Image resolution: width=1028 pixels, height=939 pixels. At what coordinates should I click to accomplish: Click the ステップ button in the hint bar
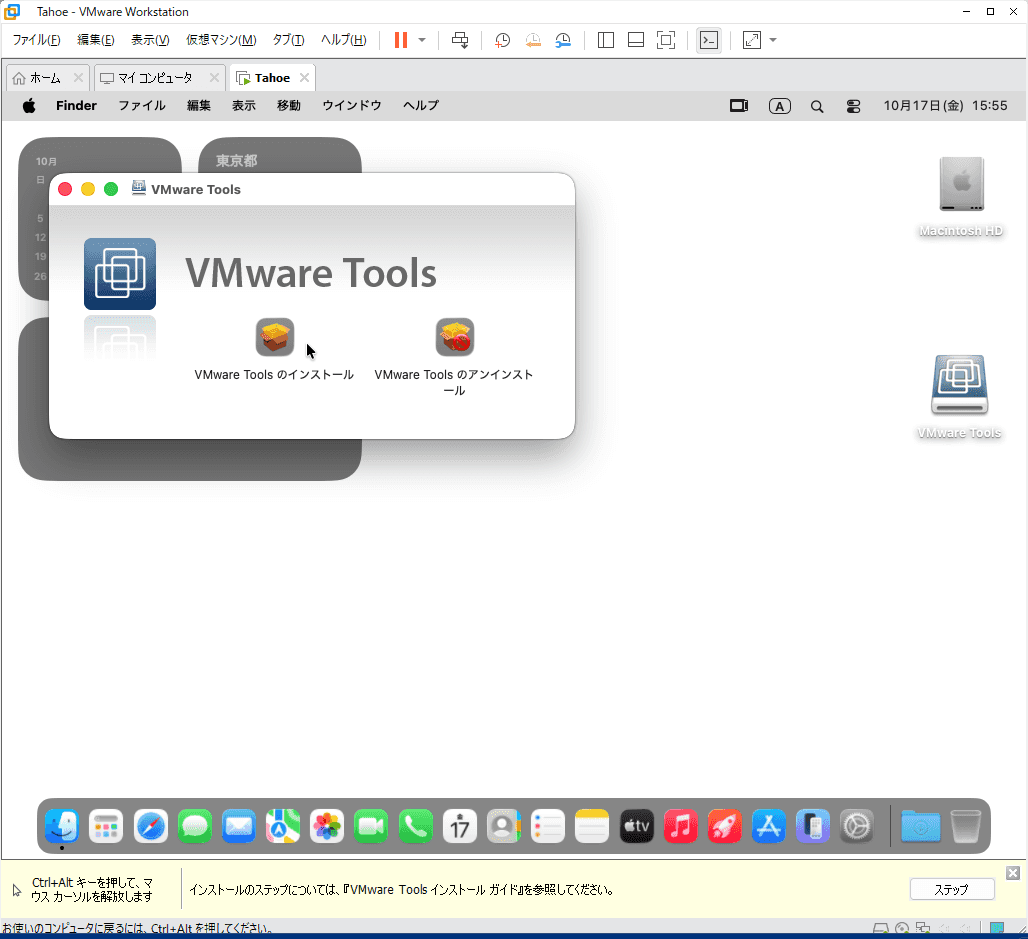click(x=951, y=889)
